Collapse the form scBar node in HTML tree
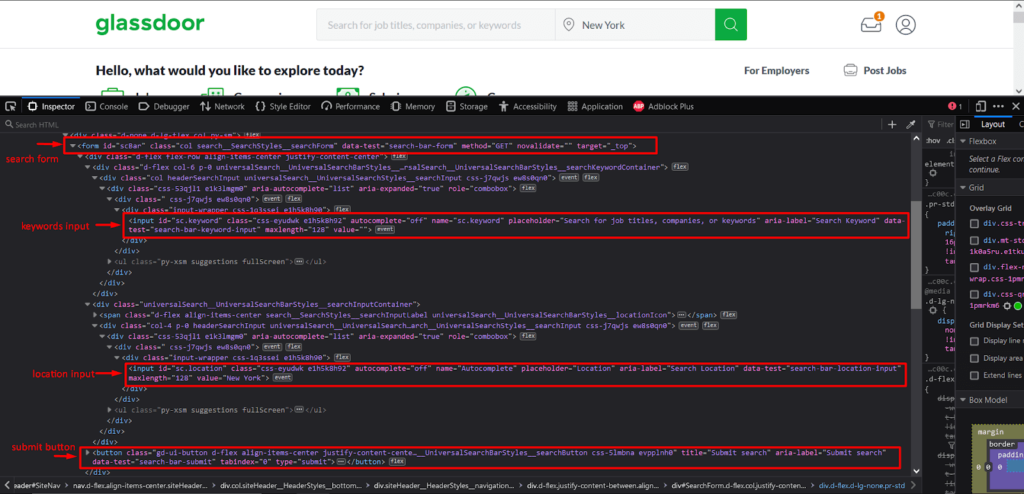 pyautogui.click(x=71, y=146)
